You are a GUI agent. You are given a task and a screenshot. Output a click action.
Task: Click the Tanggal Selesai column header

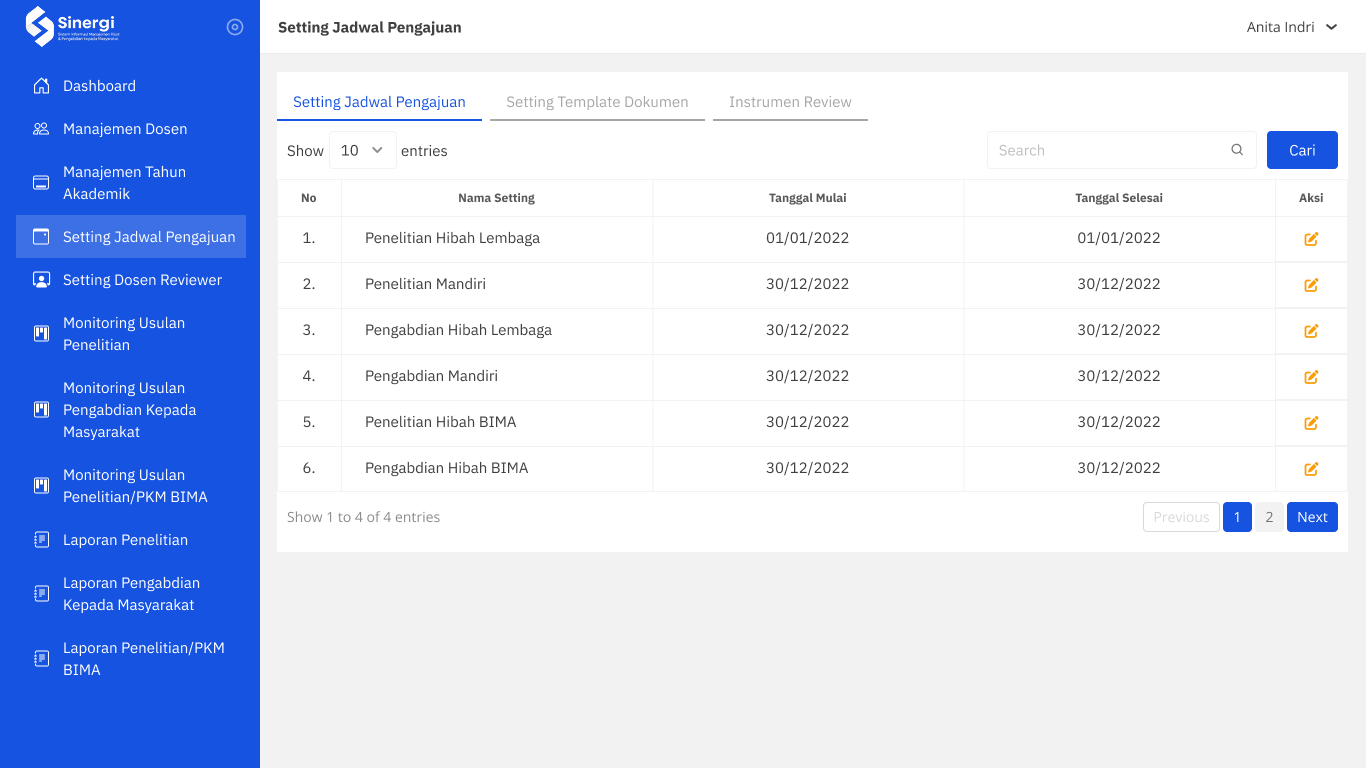pos(1119,198)
